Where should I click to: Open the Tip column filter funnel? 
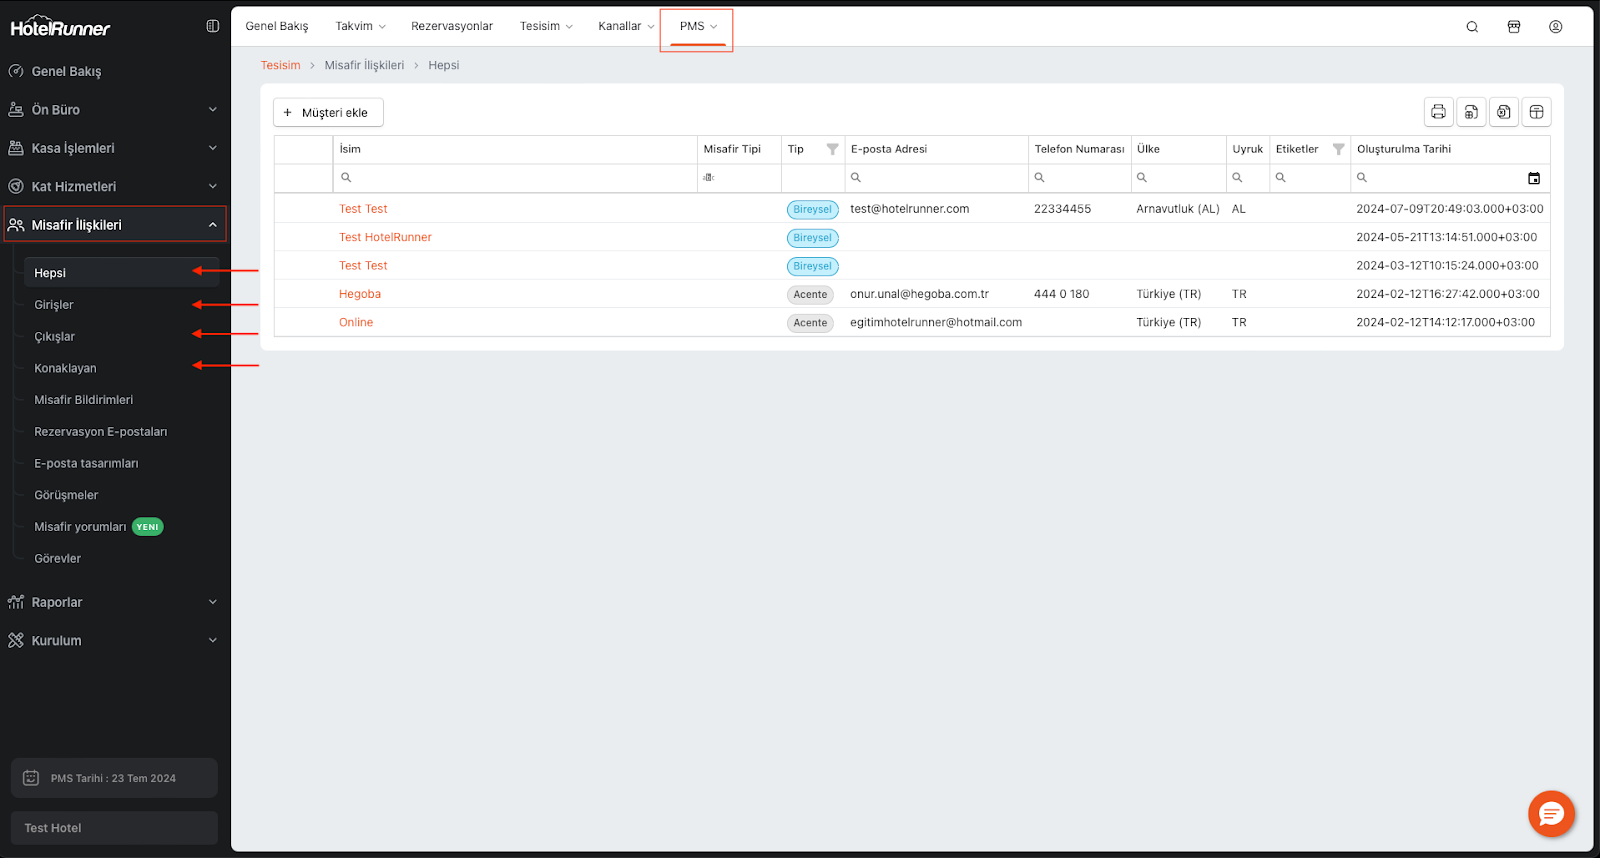coord(832,149)
